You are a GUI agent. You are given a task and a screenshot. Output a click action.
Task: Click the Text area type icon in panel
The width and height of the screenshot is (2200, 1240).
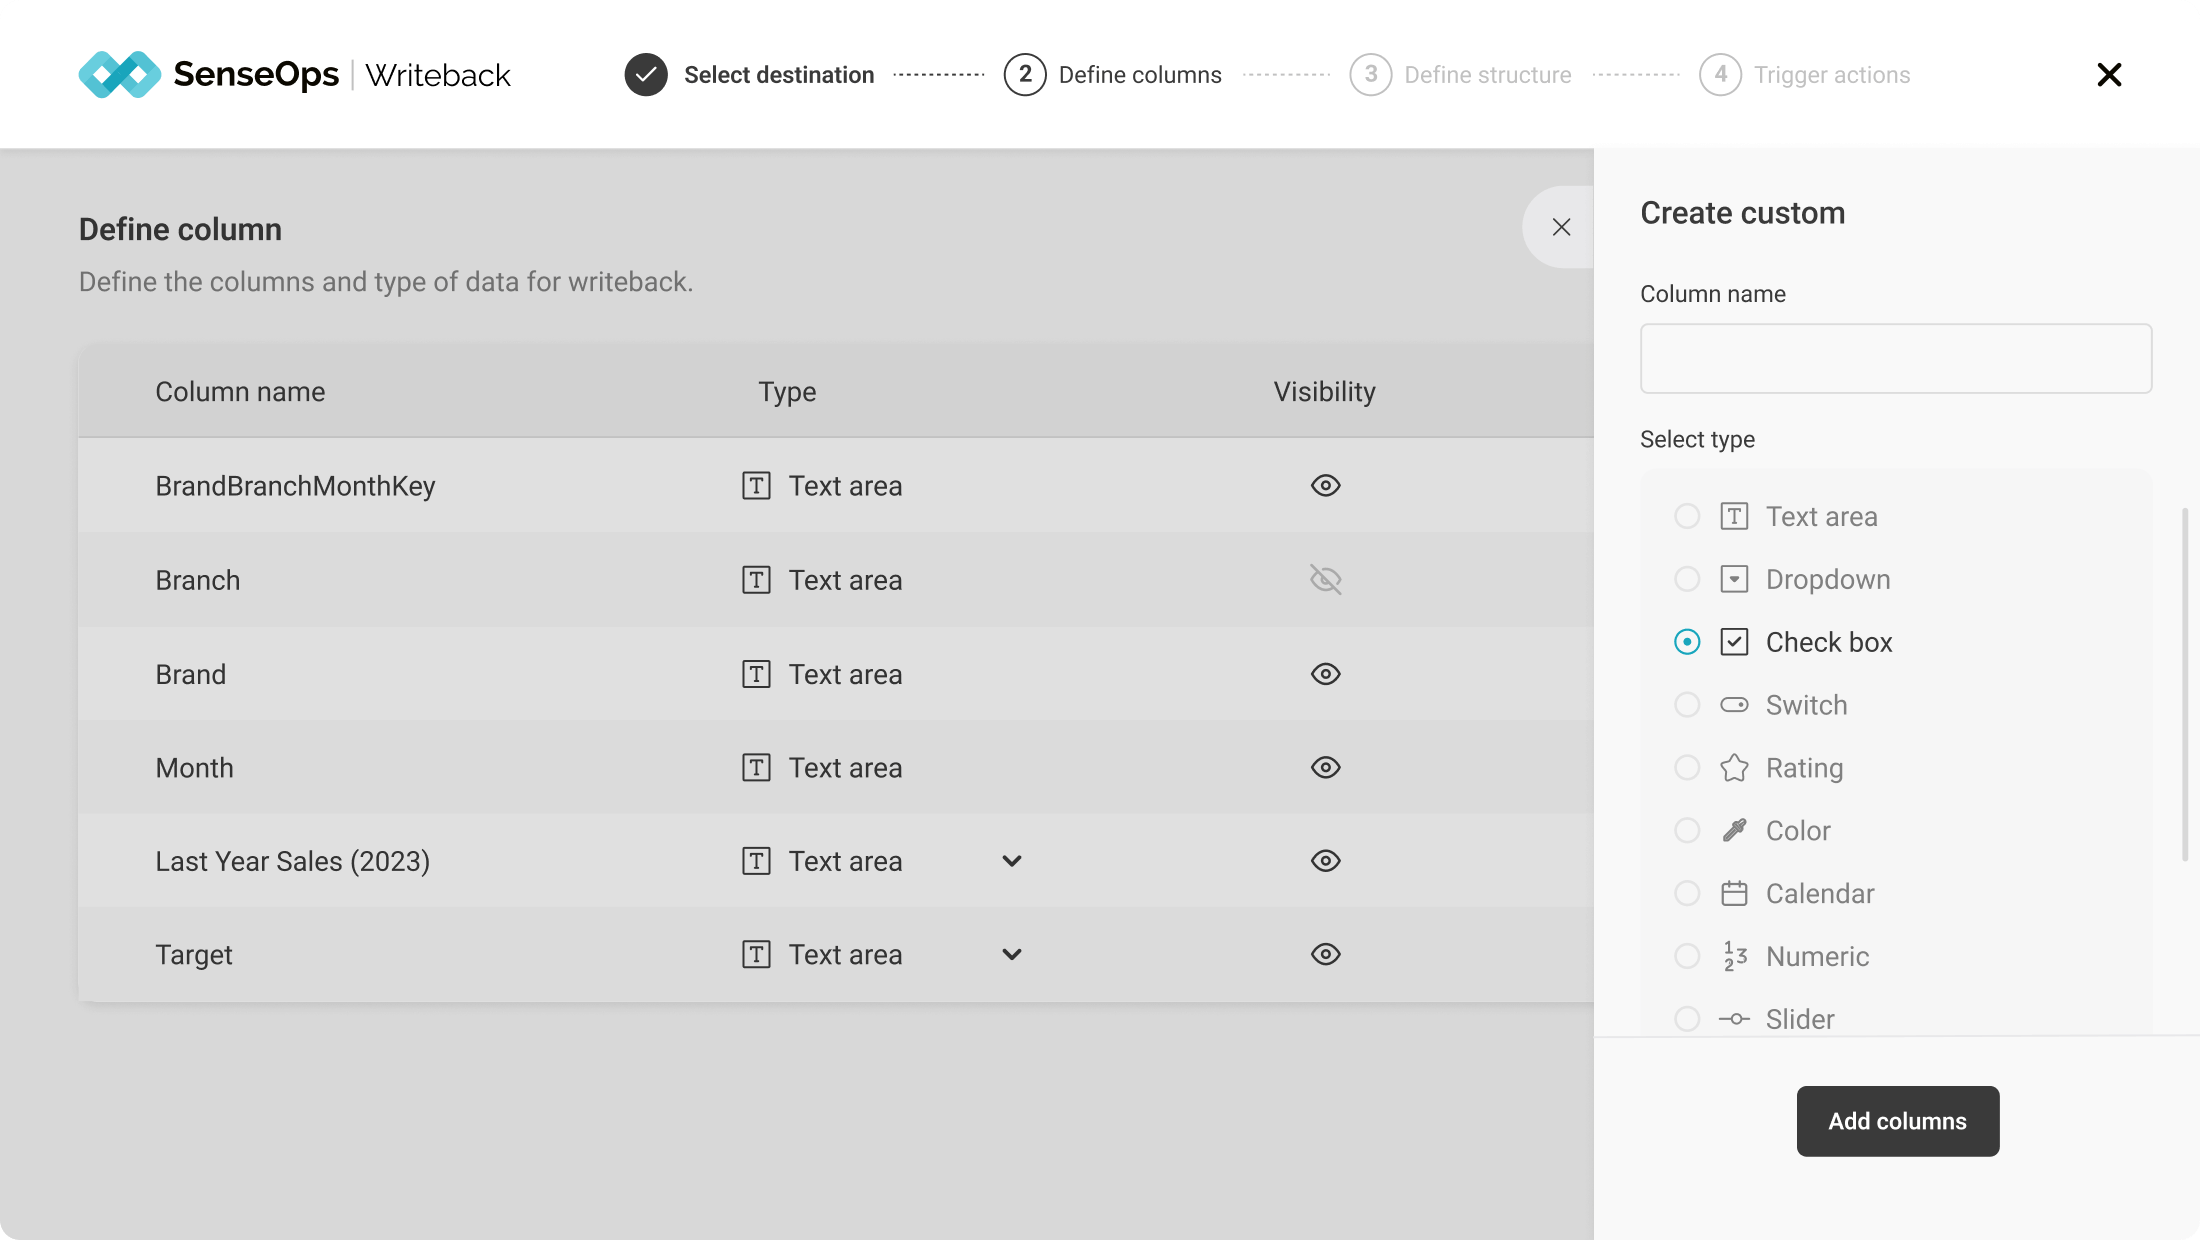point(1734,516)
